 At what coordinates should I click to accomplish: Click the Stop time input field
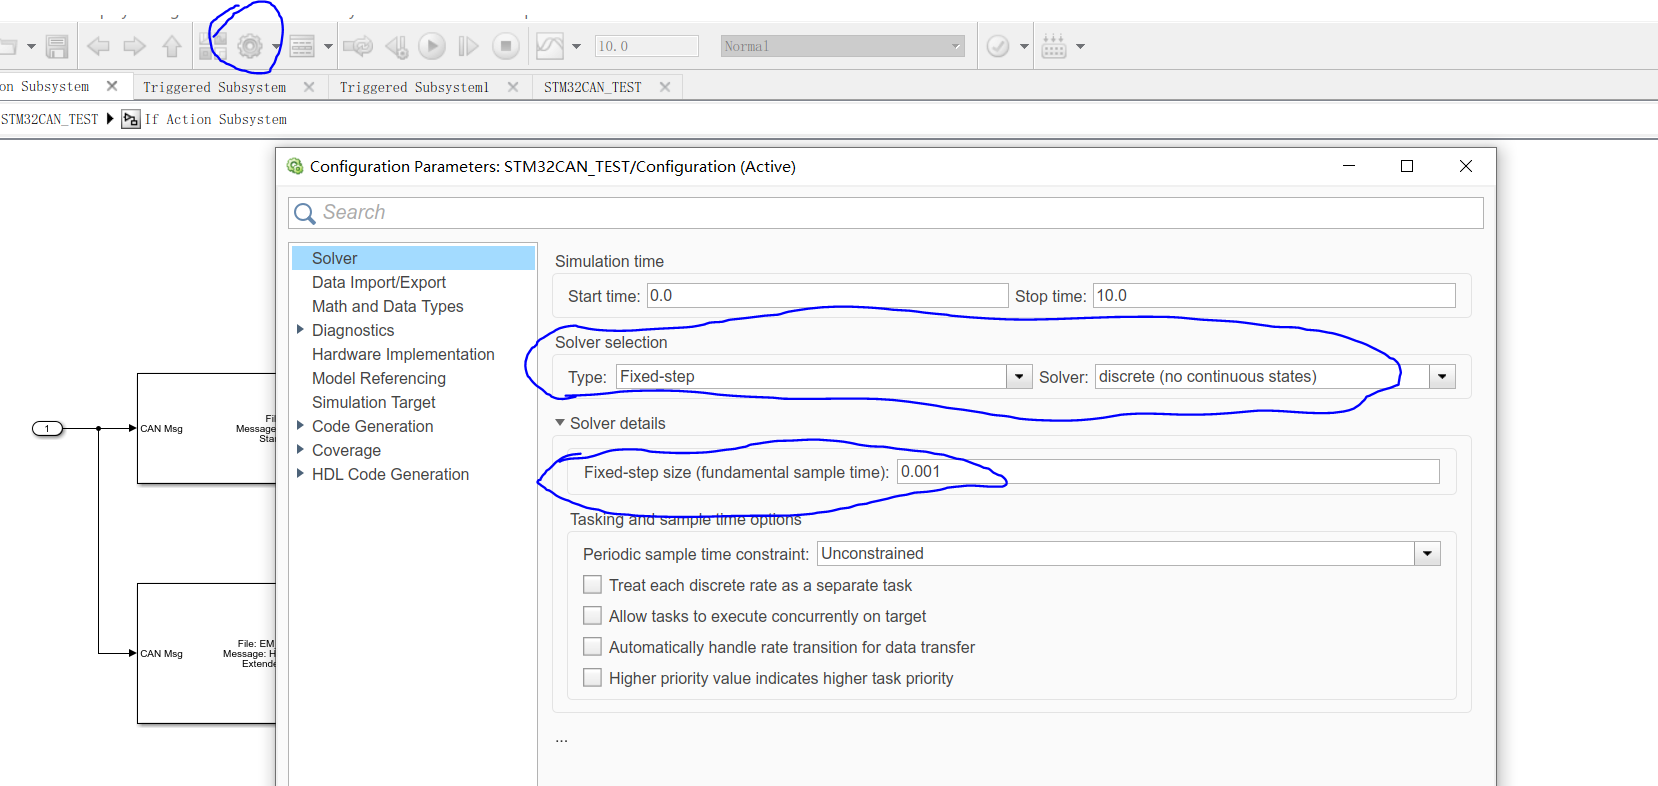coord(1274,296)
